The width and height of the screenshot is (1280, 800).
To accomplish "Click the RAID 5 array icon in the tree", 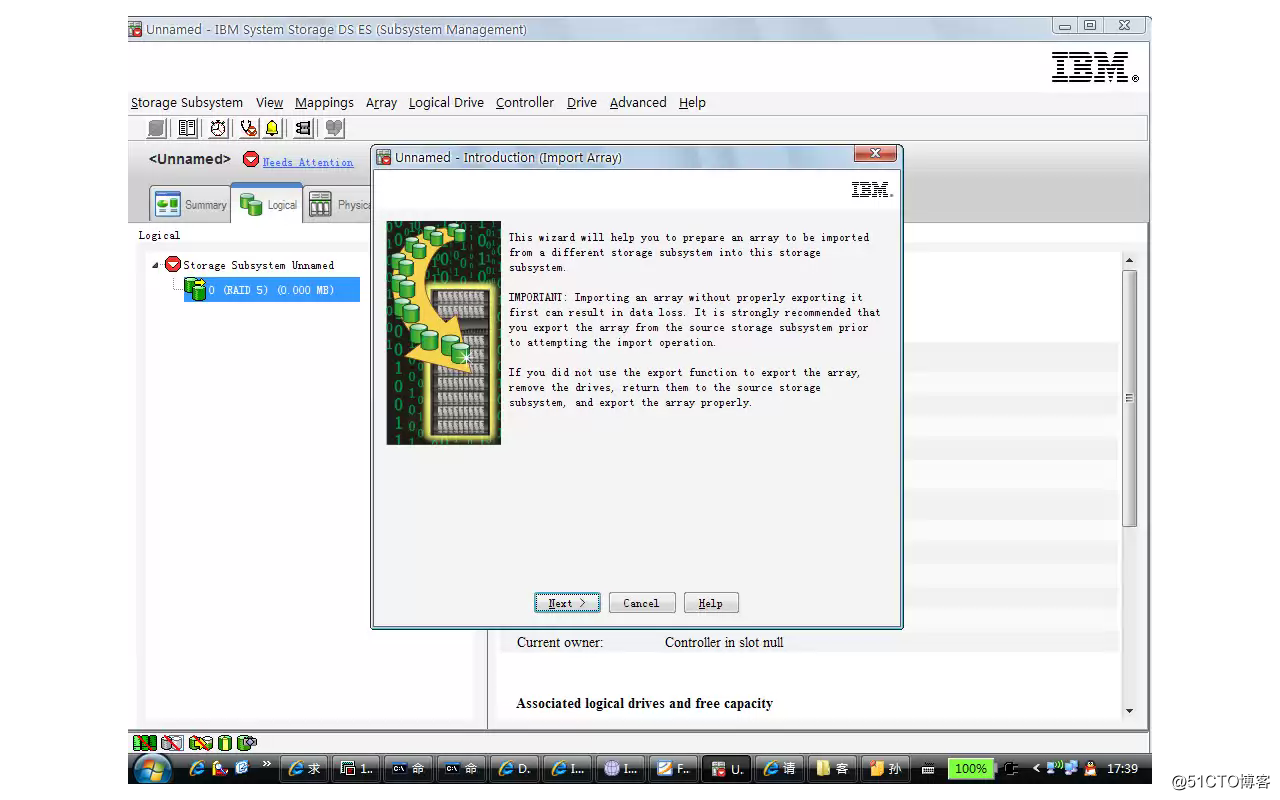I will click(195, 290).
